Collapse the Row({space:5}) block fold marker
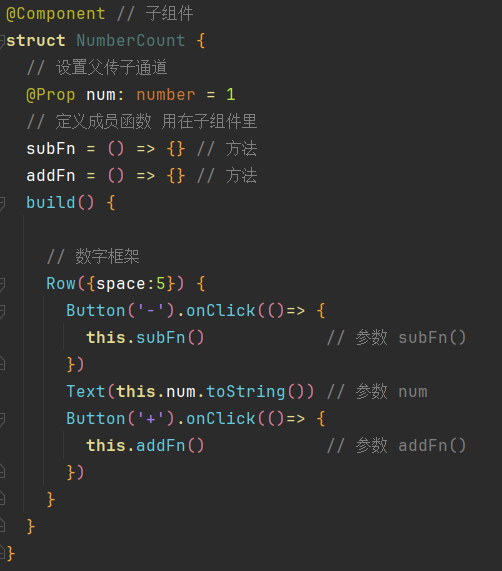Viewport: 502px width, 571px height. (x=1, y=284)
